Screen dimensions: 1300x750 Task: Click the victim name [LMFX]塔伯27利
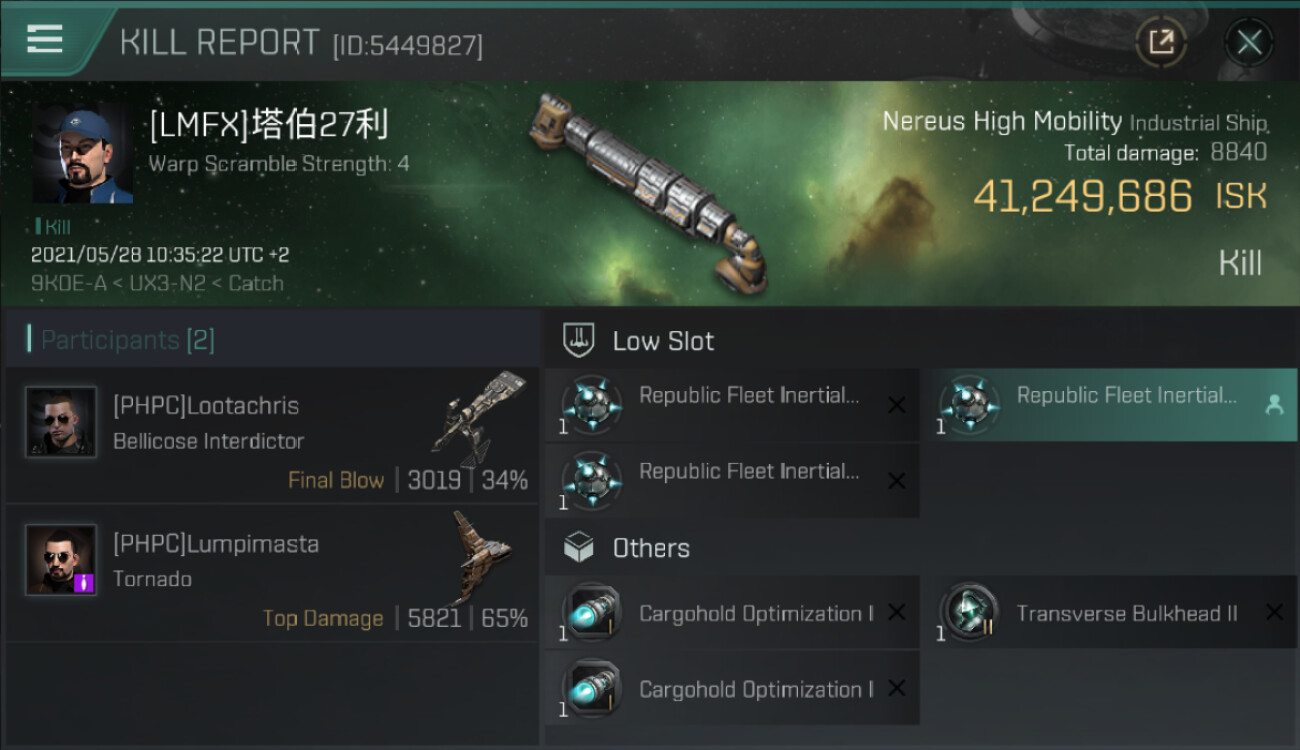268,125
